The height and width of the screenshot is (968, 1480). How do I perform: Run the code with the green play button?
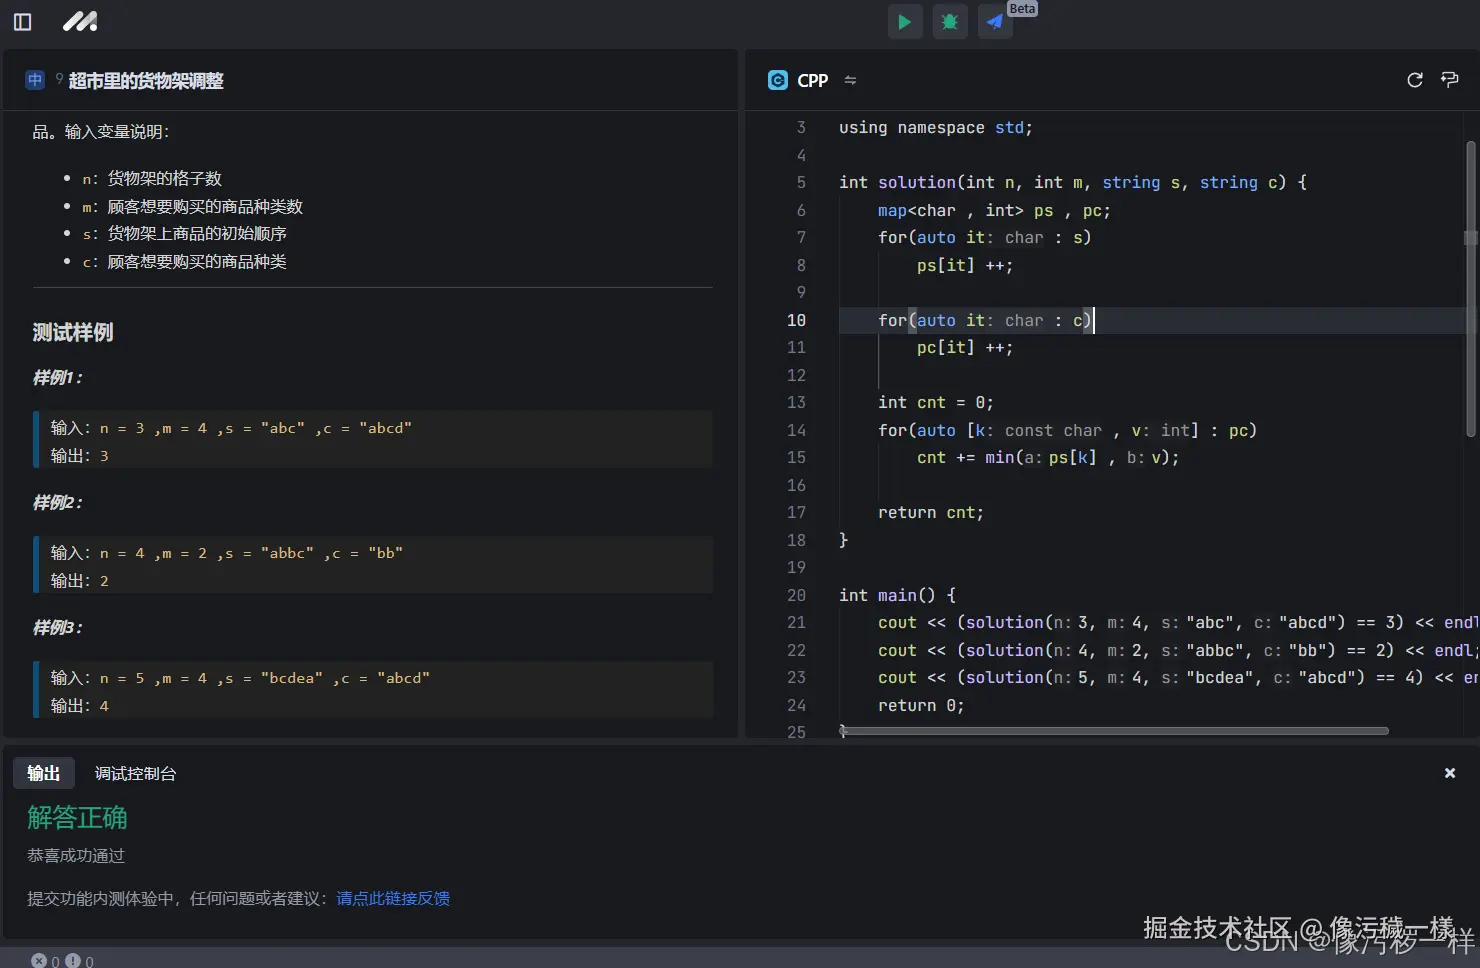pos(904,22)
